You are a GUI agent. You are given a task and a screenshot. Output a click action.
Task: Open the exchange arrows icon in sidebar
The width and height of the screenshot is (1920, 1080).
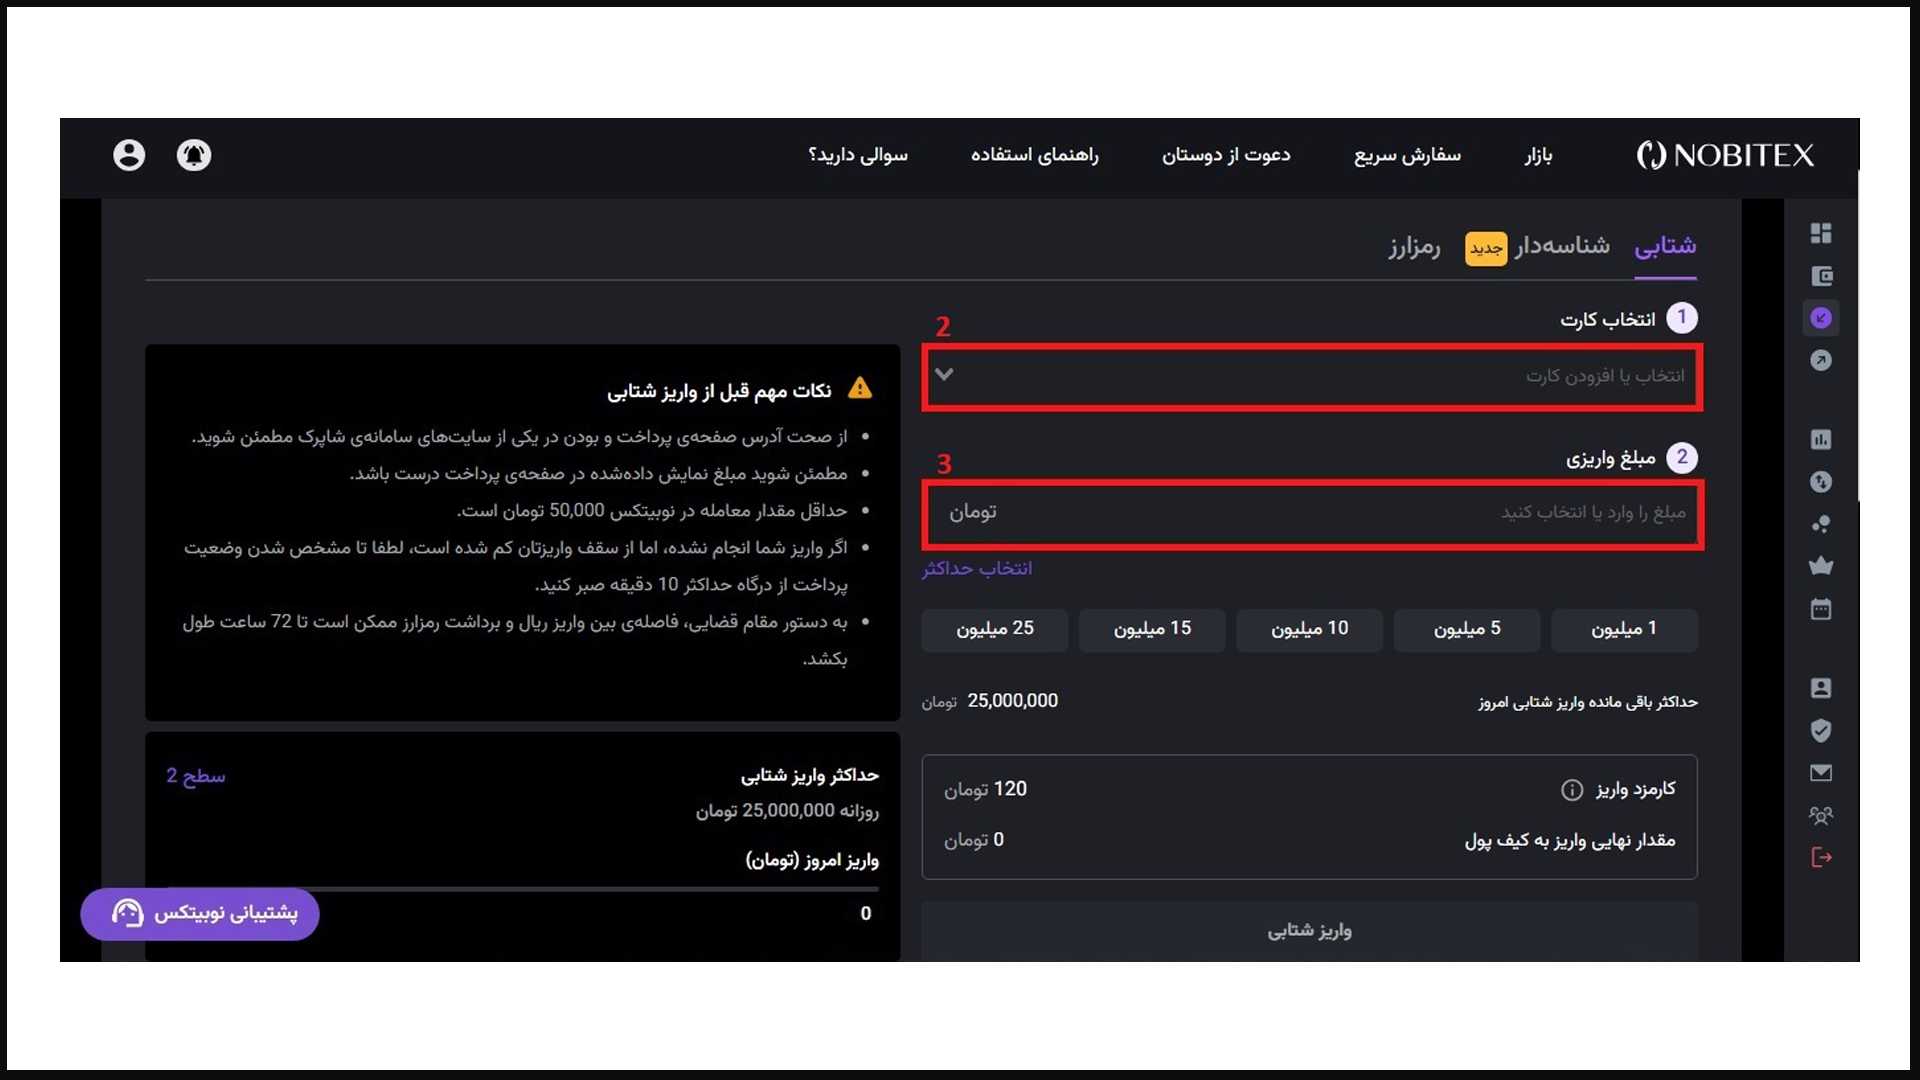[1821, 482]
